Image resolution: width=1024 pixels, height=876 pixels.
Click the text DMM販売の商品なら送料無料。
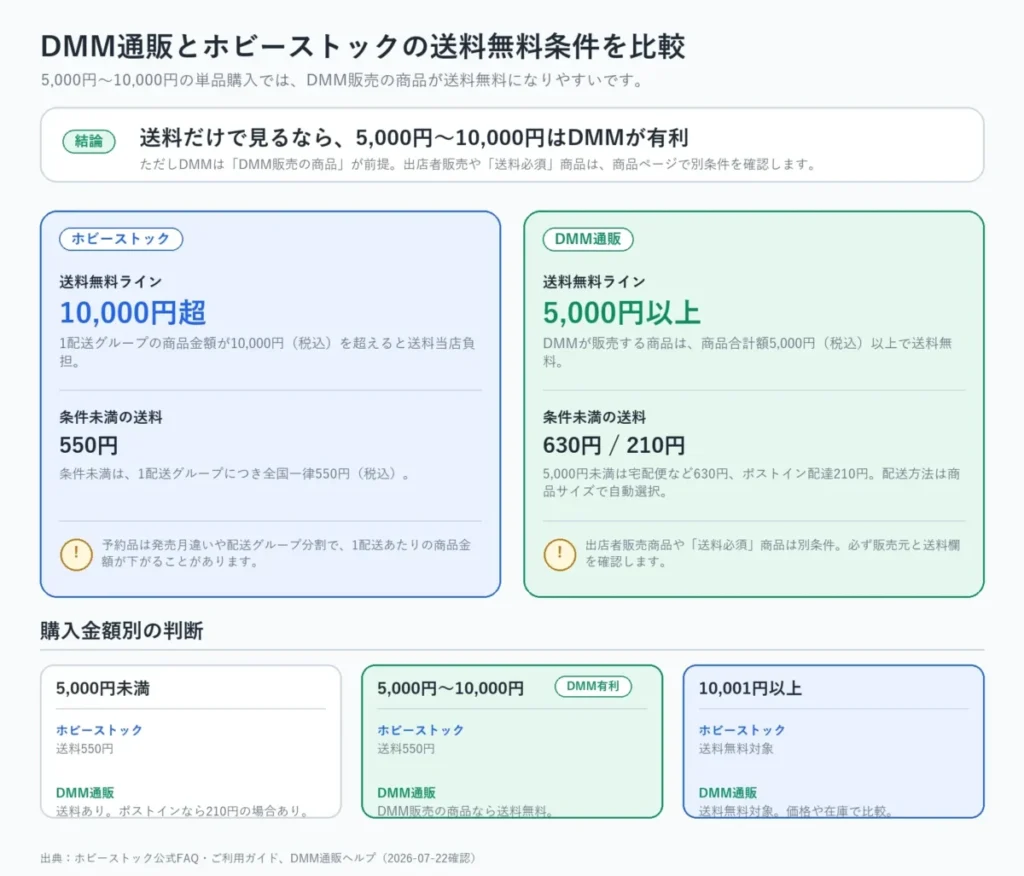[x=466, y=811]
